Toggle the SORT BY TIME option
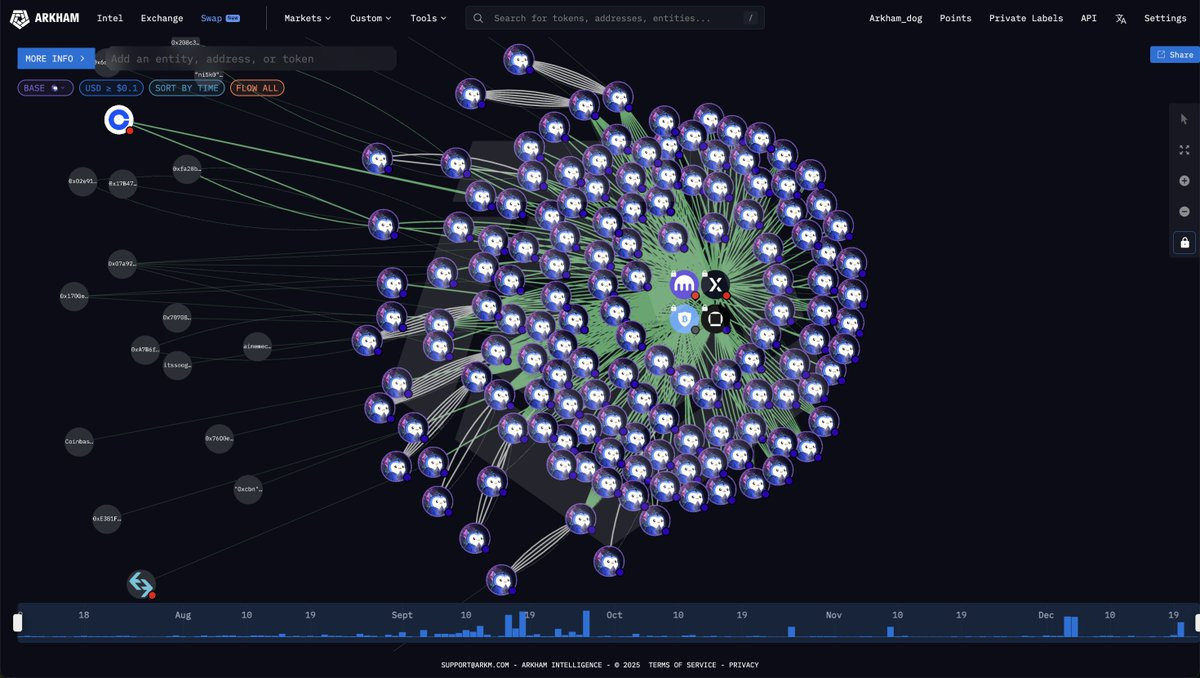Image resolution: width=1200 pixels, height=678 pixels. (187, 88)
